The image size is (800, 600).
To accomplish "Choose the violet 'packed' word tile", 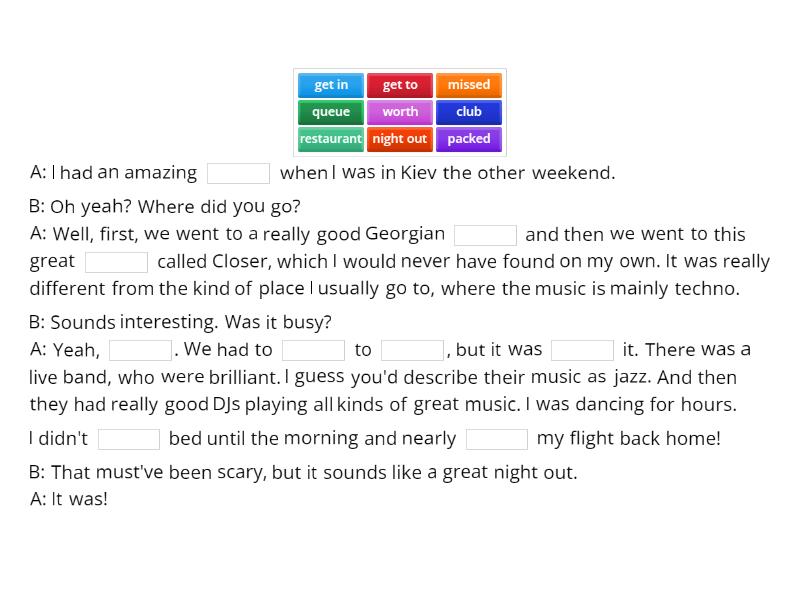I will click(x=468, y=139).
